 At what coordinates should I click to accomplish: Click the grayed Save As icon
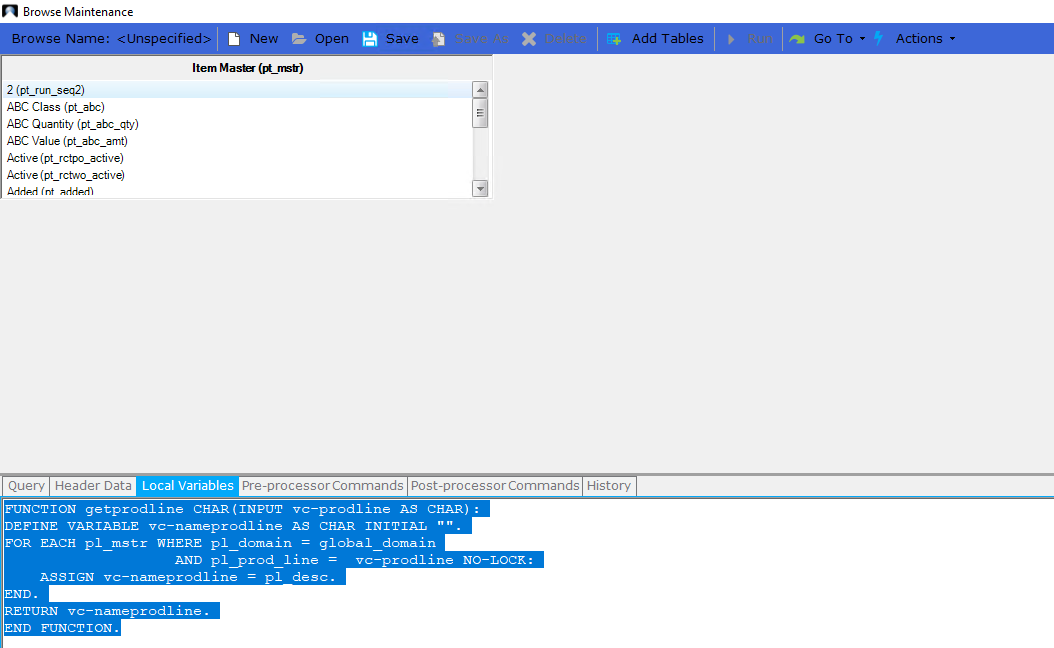(438, 38)
